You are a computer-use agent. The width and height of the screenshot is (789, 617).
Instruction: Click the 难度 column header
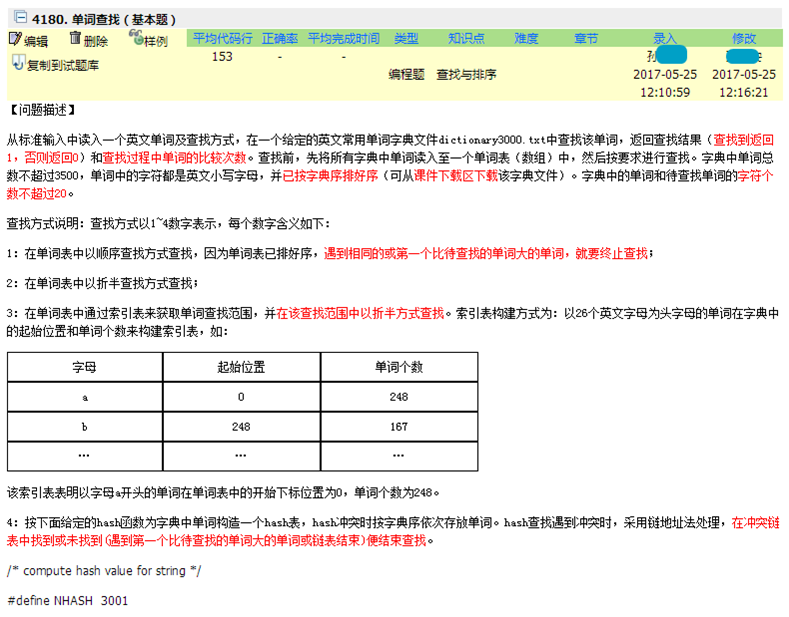(526, 38)
